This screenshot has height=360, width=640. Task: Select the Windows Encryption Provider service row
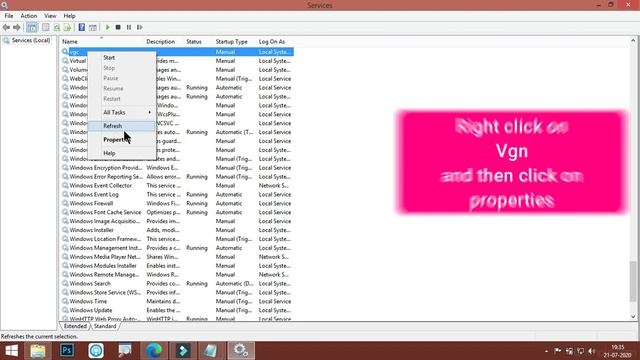click(177, 168)
